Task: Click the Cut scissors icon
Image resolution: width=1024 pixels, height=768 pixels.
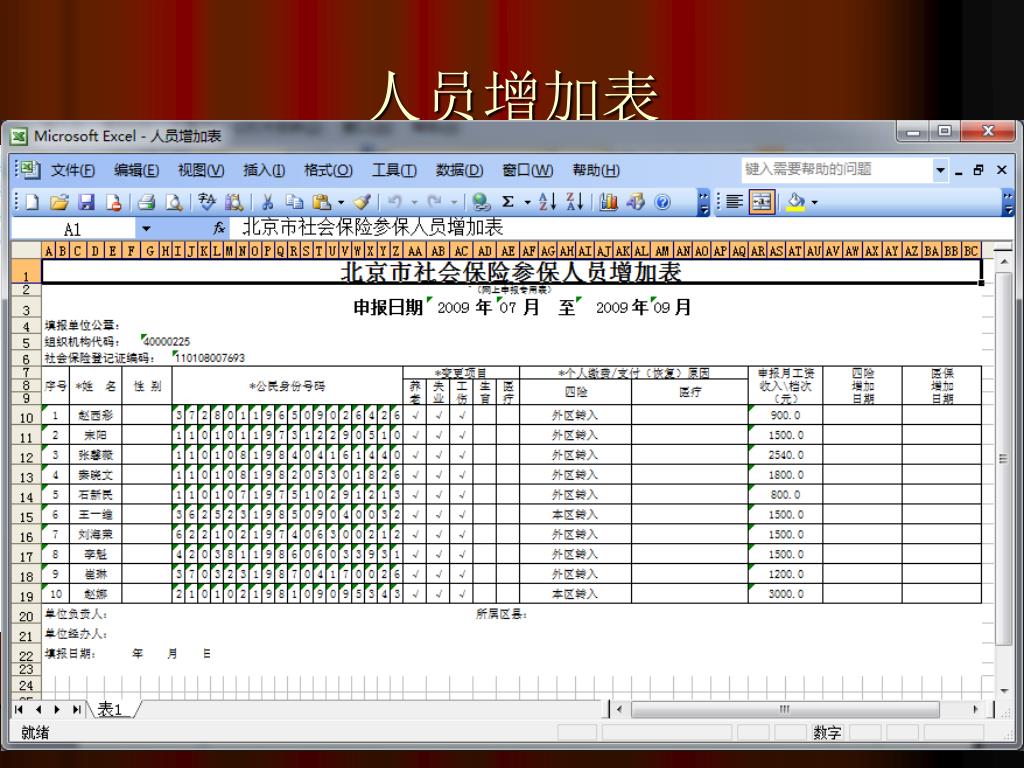Action: (x=267, y=202)
